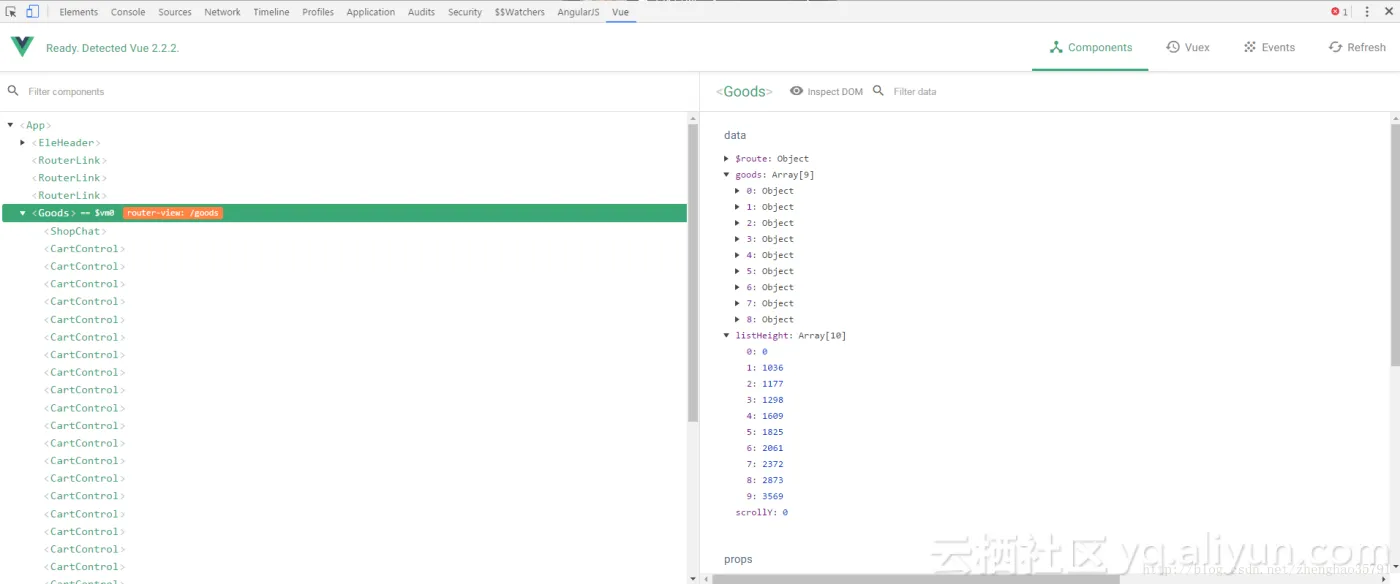The image size is (1400, 584).
Task: Expand the EleHeader component node
Action: pos(22,143)
